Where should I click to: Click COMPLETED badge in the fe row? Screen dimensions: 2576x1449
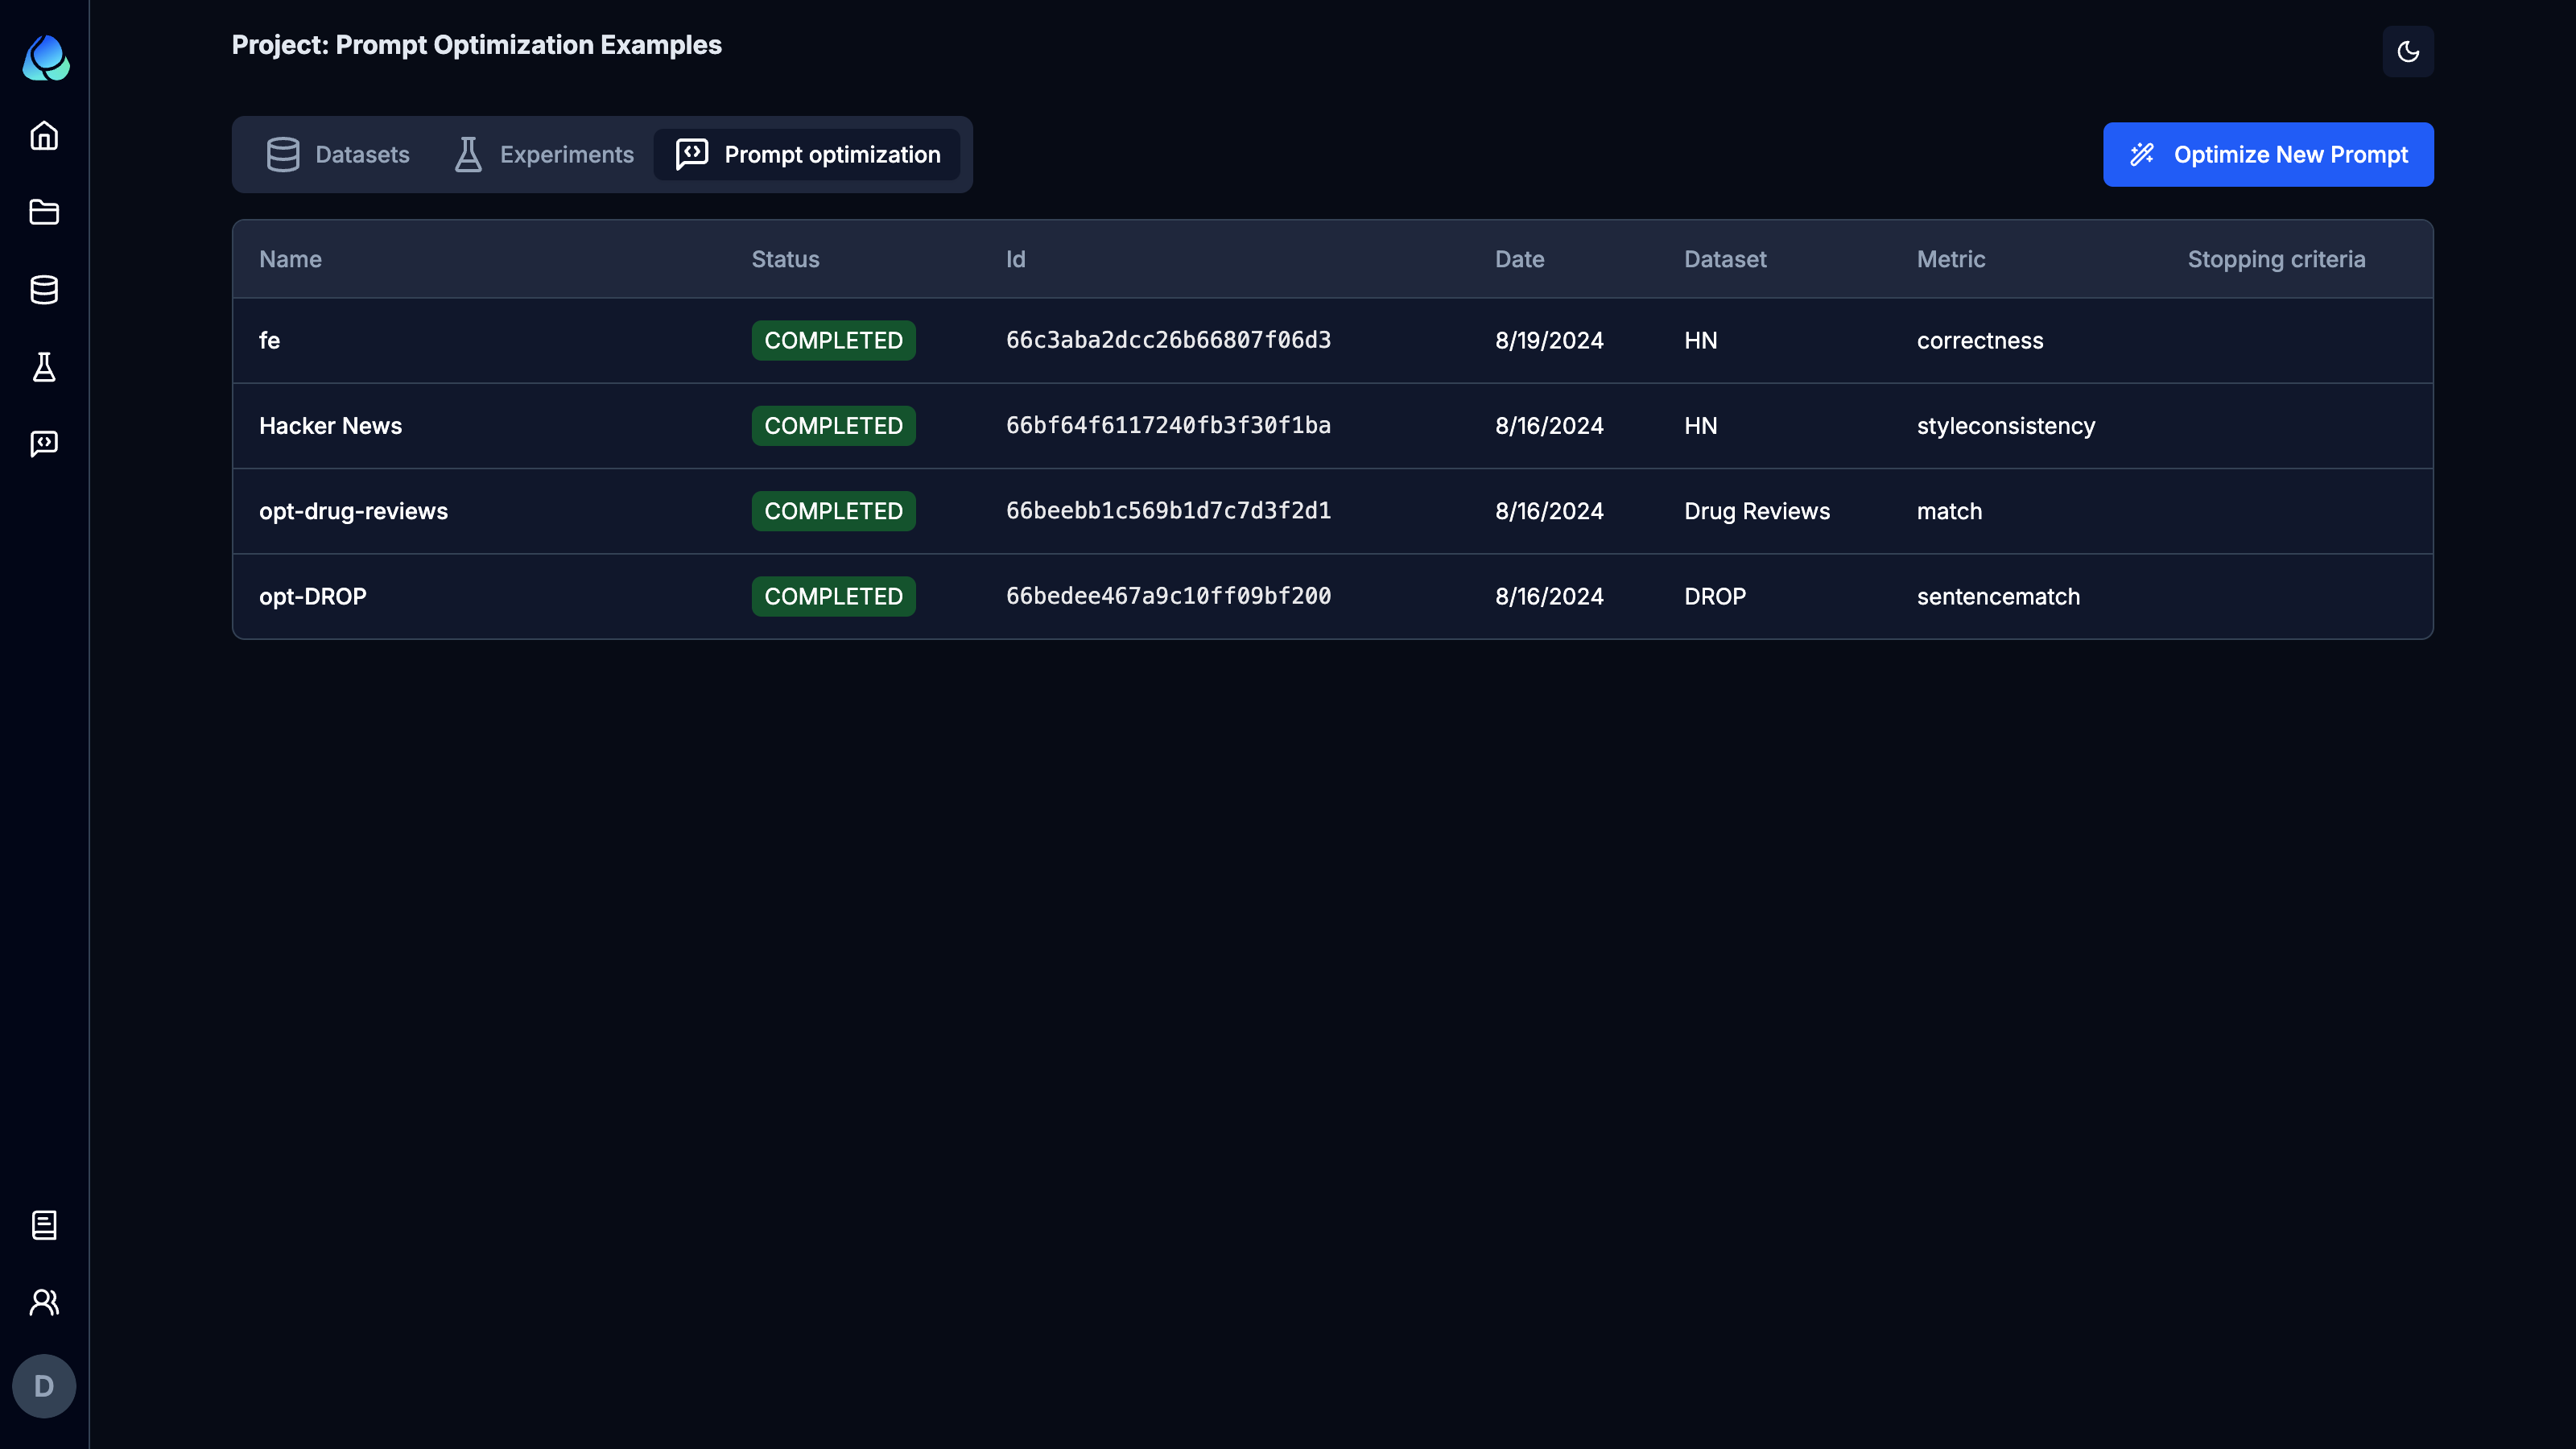(833, 340)
